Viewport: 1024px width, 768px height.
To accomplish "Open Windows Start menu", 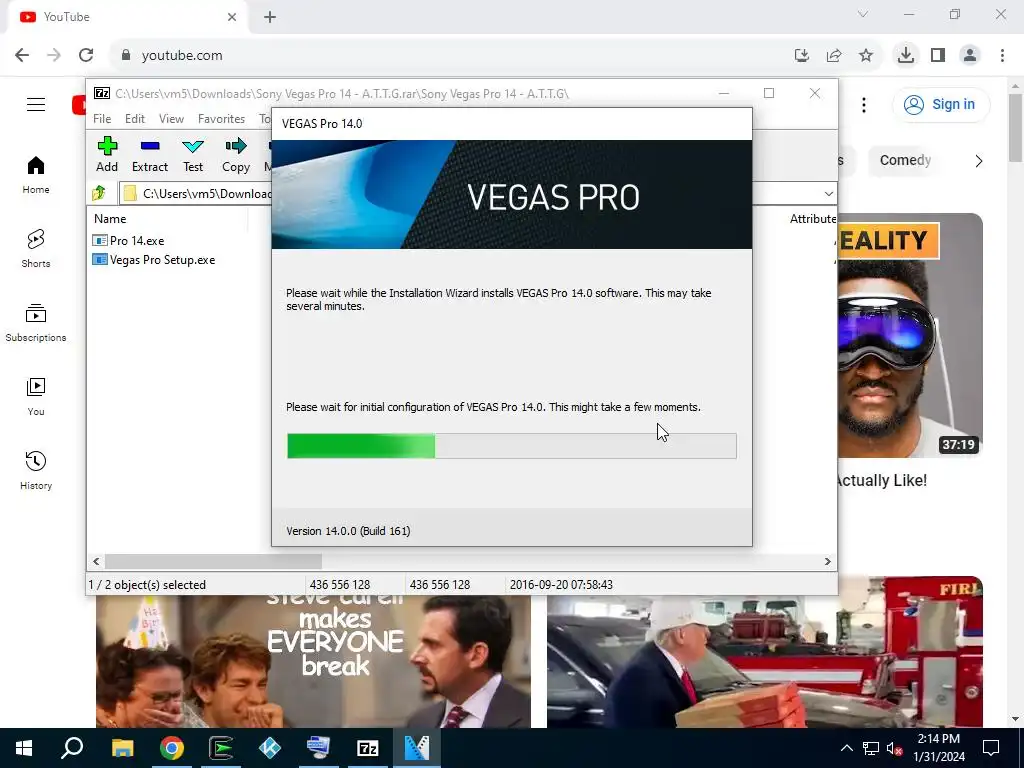I will click(x=24, y=748).
